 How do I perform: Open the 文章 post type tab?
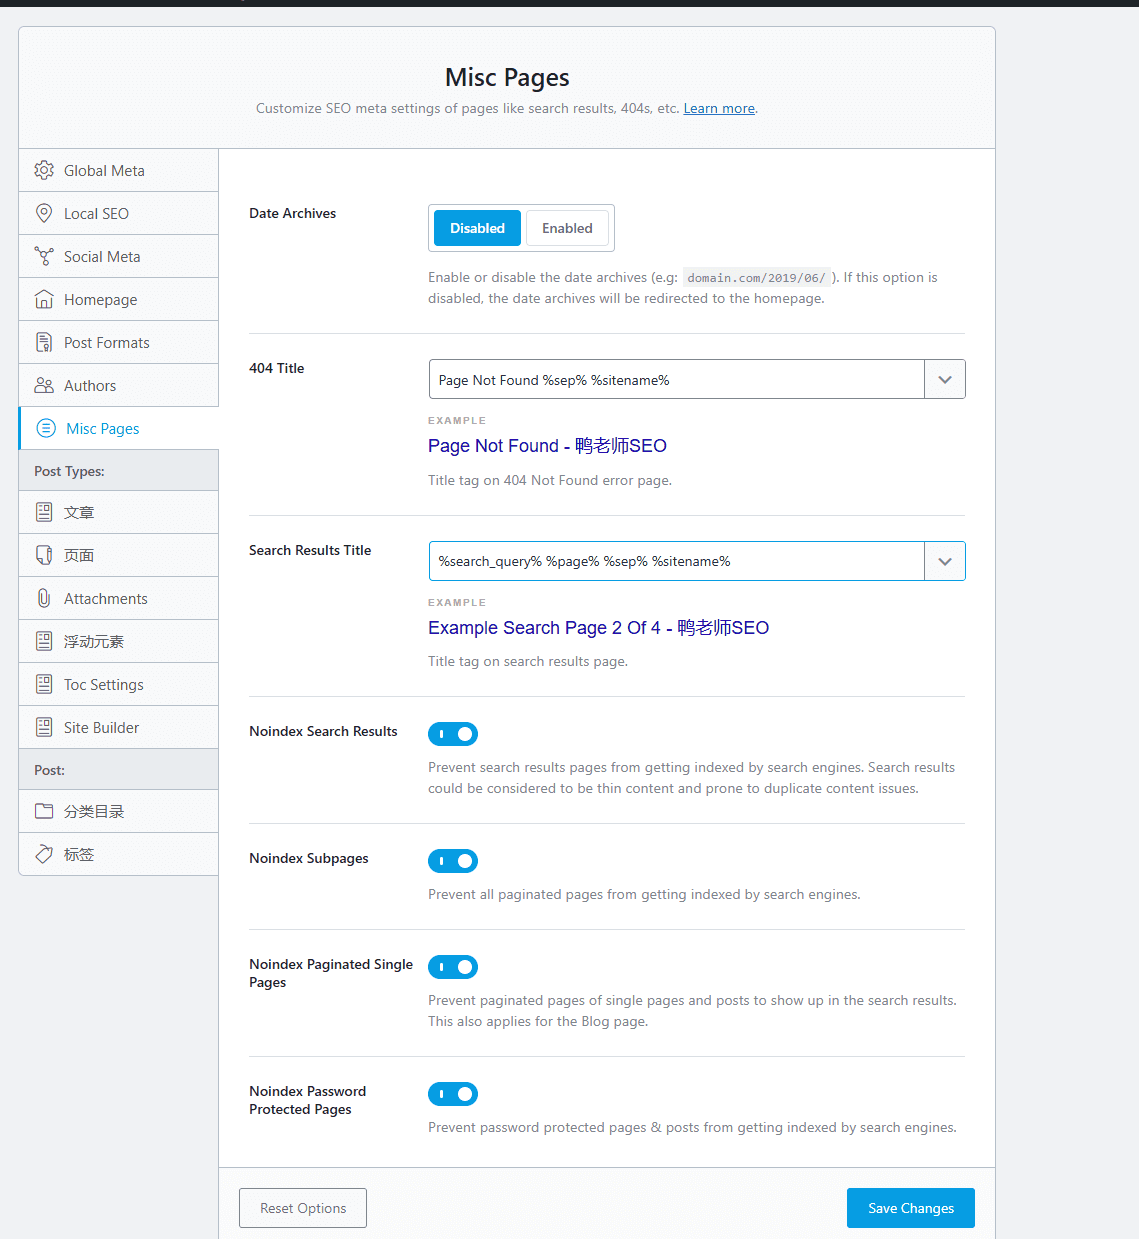click(119, 512)
